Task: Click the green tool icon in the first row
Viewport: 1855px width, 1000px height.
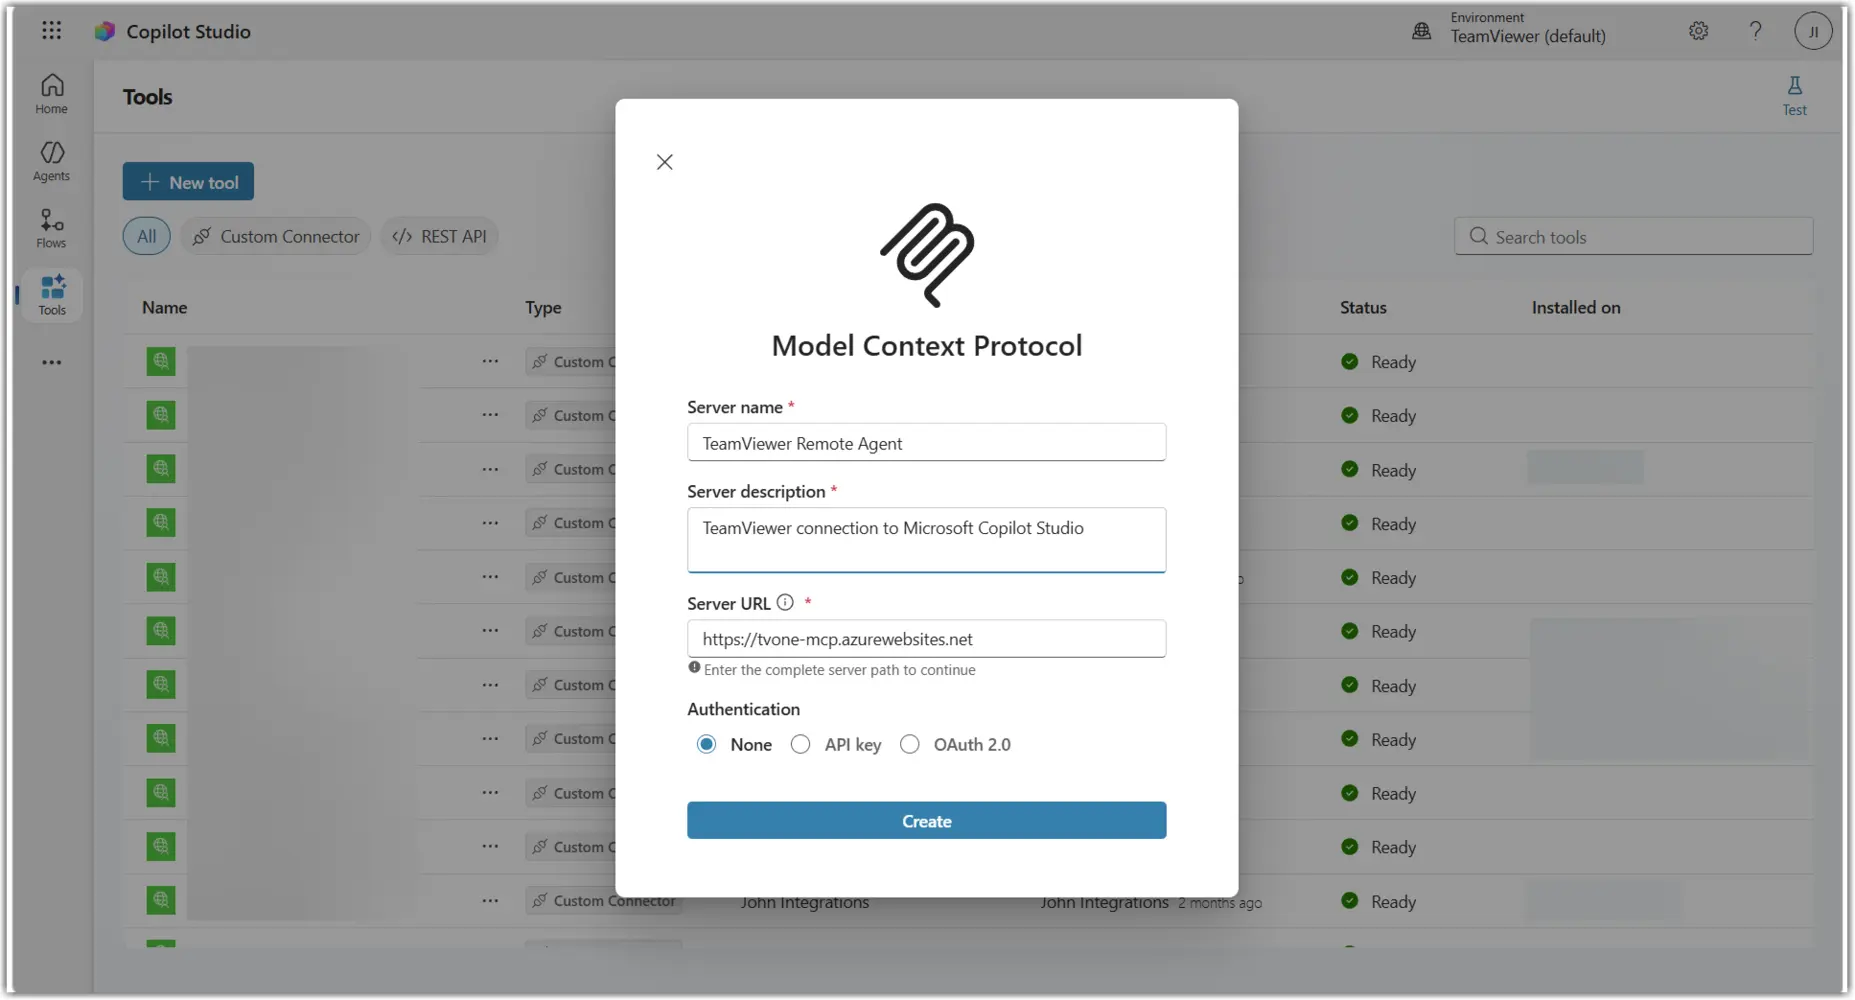Action: [161, 361]
